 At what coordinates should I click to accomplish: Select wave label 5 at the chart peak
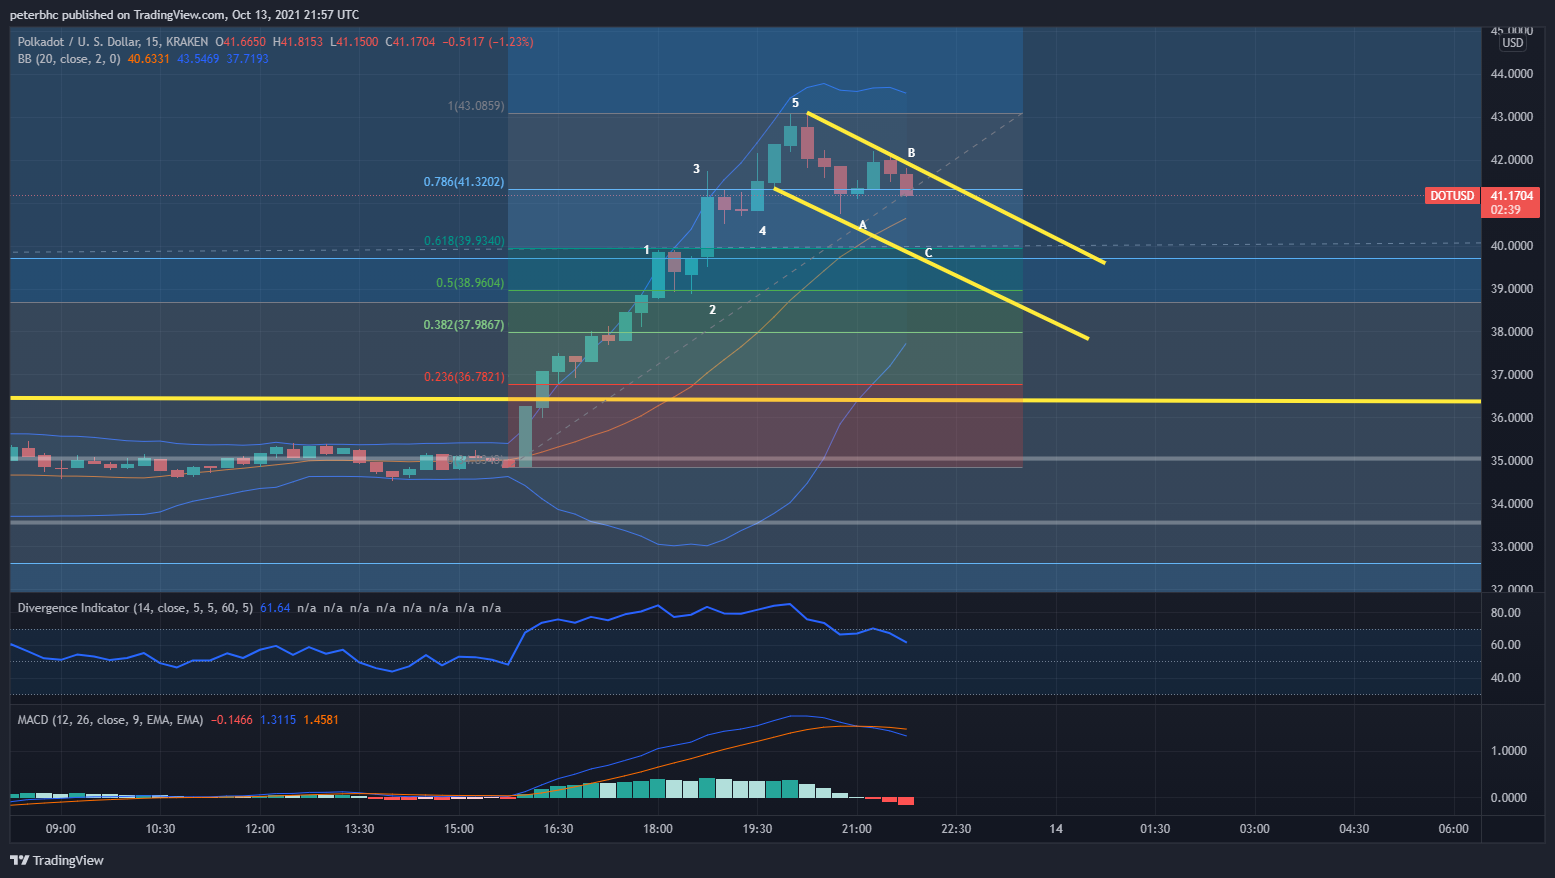[795, 103]
